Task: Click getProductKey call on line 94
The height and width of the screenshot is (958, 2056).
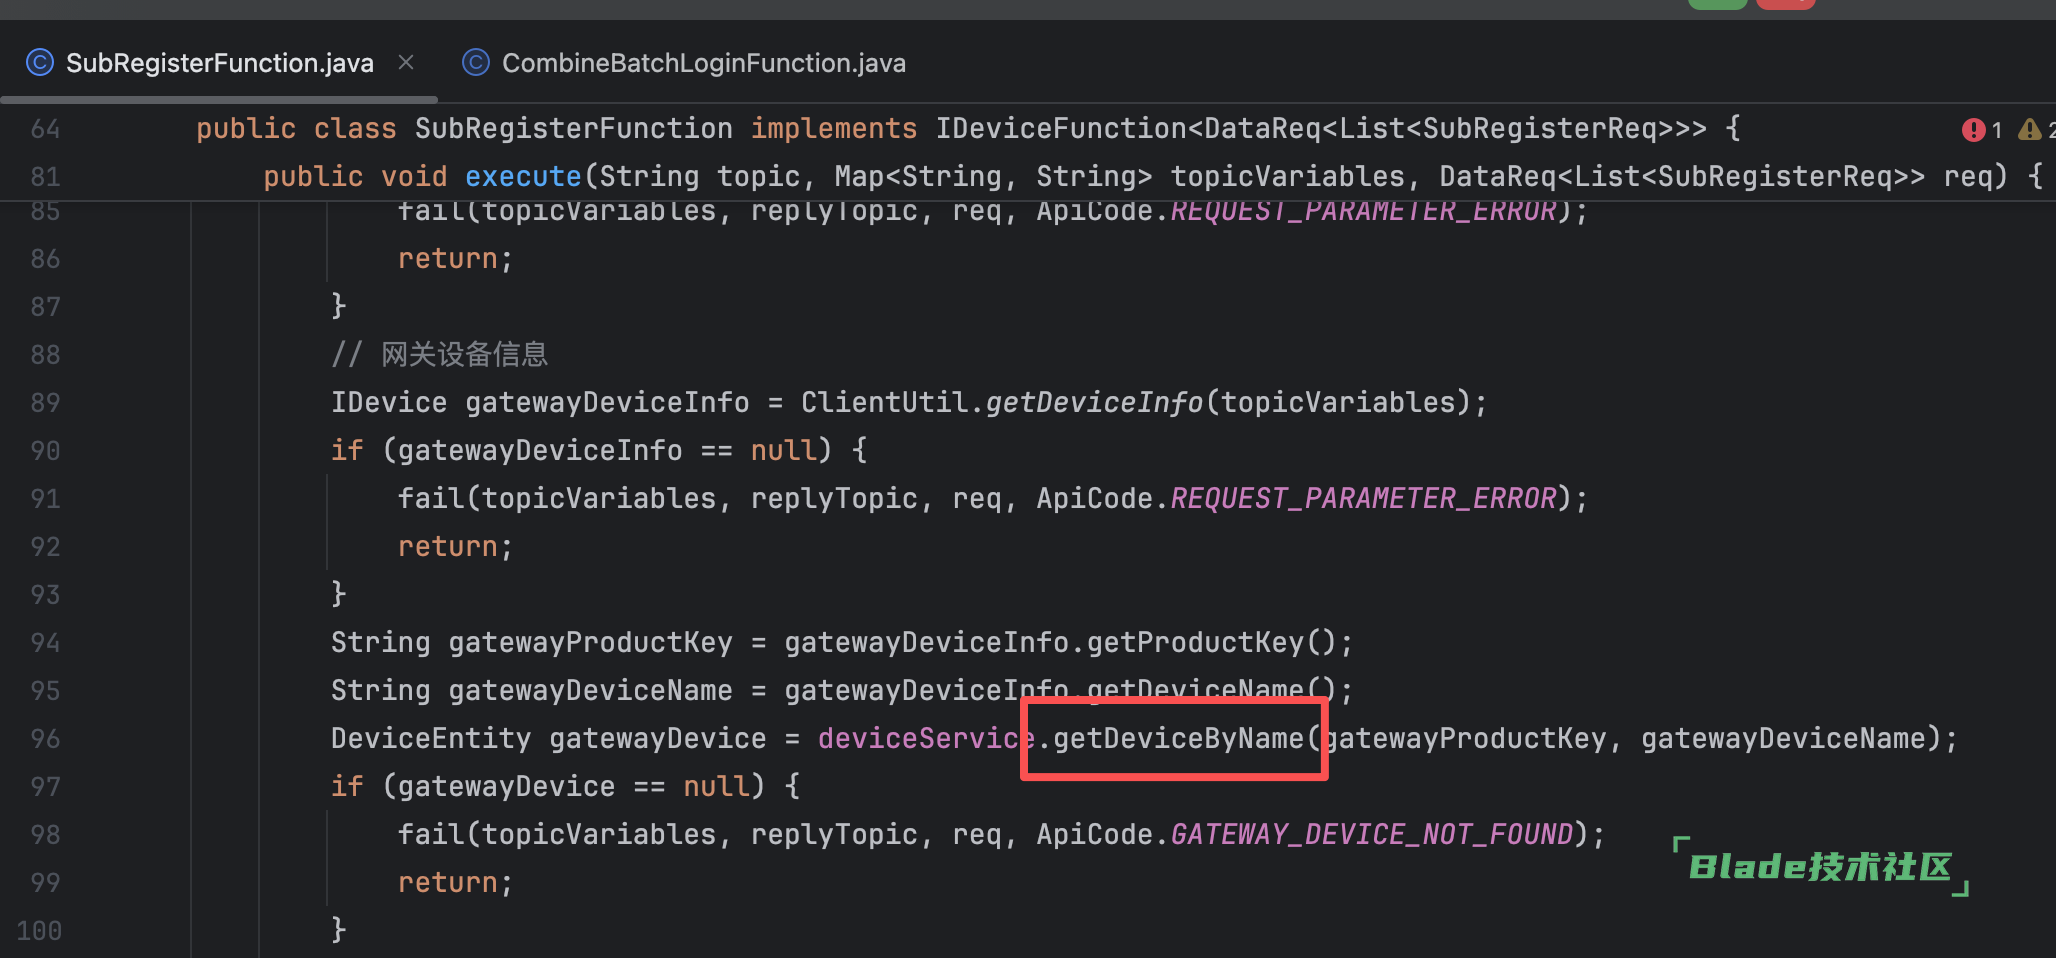Action: click(1194, 643)
